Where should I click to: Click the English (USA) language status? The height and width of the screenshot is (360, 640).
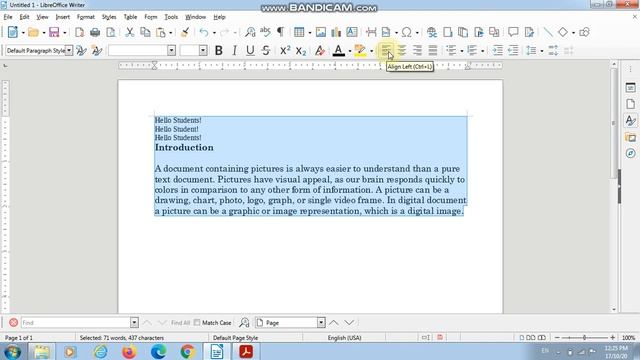point(344,338)
